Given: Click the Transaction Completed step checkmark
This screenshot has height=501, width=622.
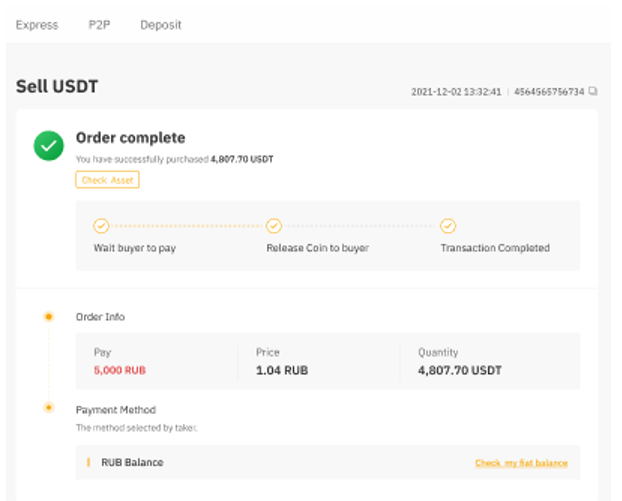Looking at the screenshot, I should coord(448,226).
